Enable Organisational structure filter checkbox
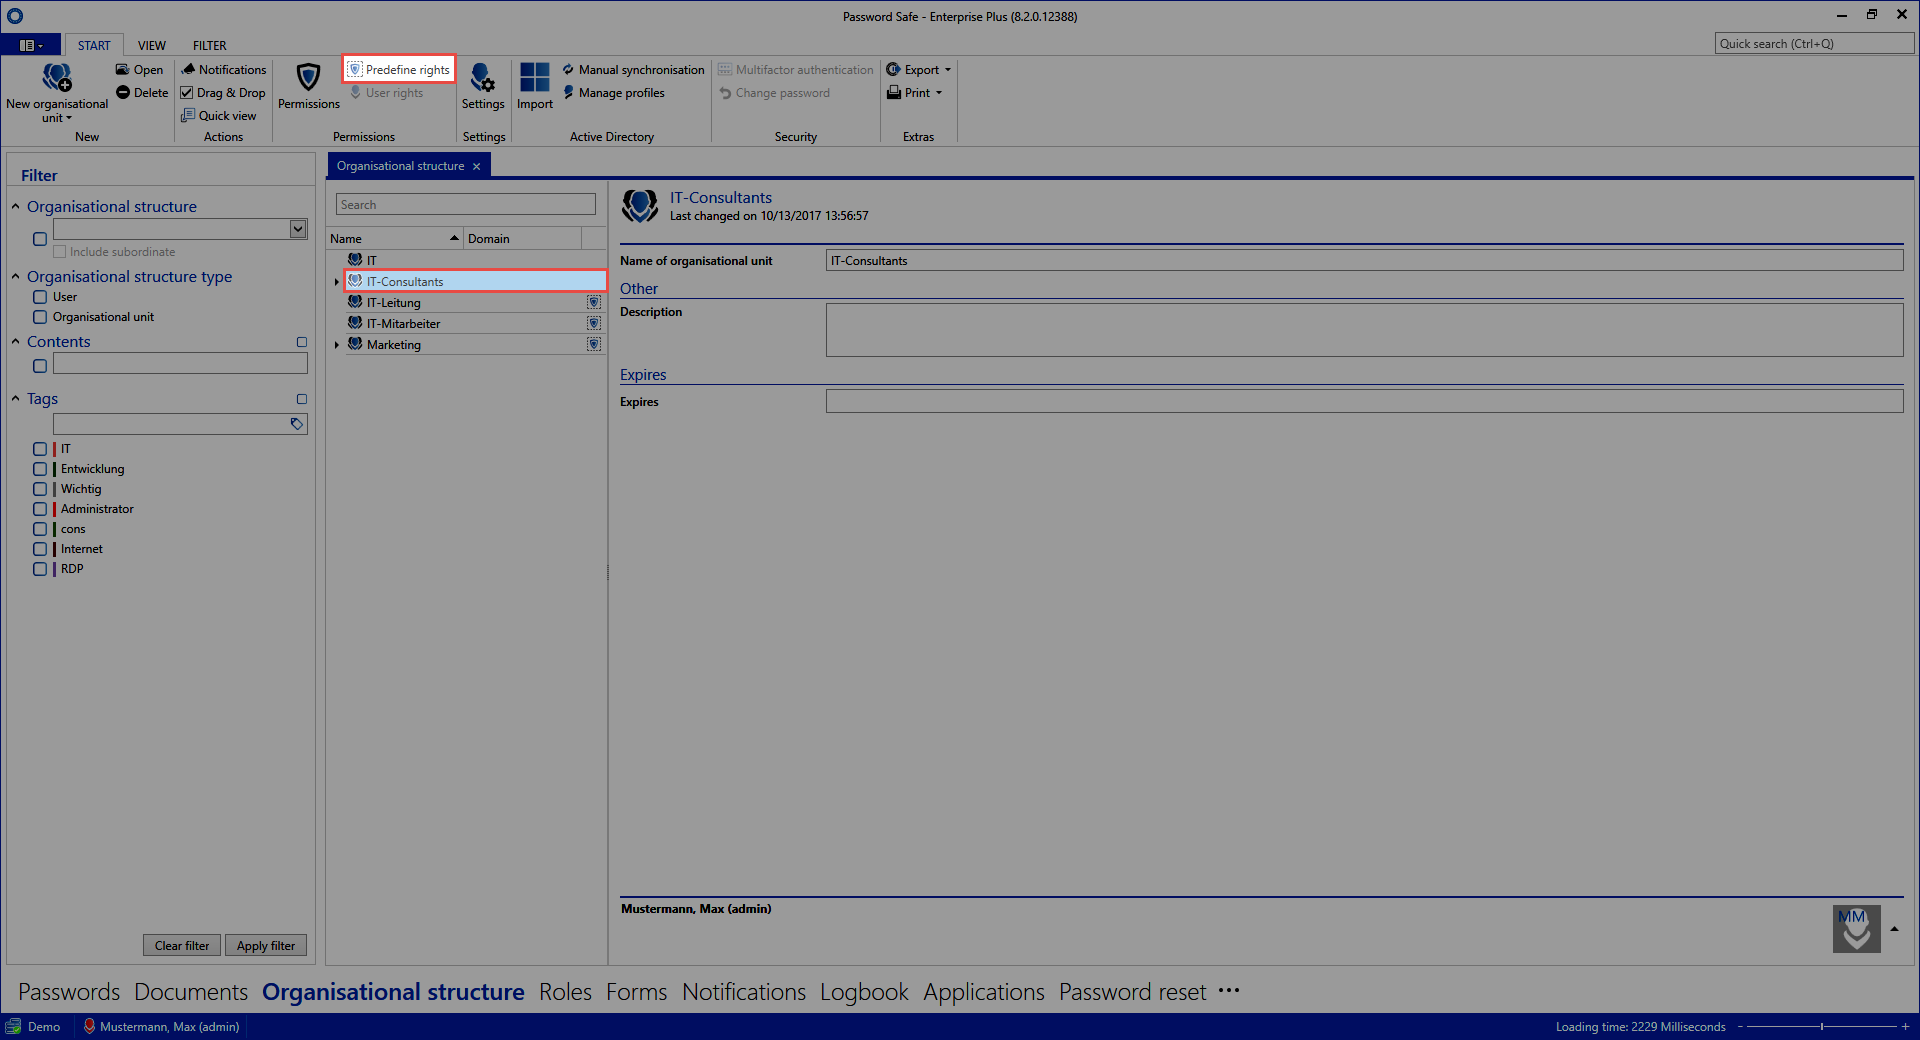The width and height of the screenshot is (1920, 1040). [40, 239]
